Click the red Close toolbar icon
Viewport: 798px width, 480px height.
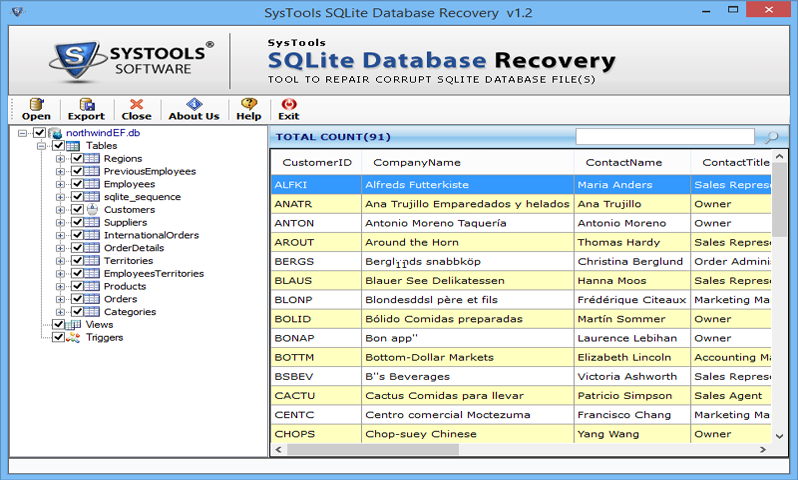pyautogui.click(x=136, y=104)
